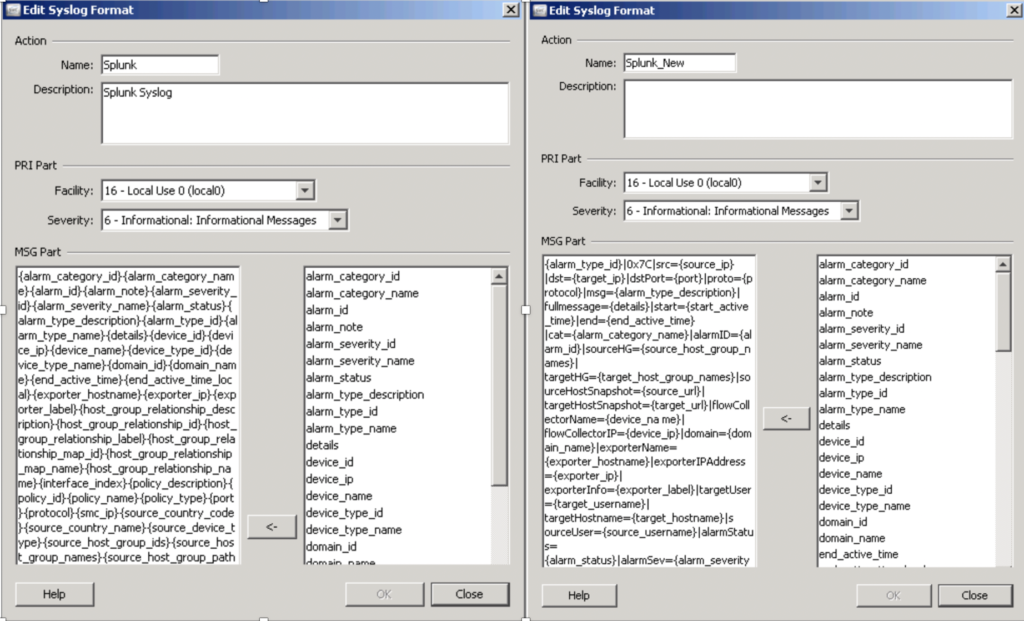Click Close button in left dialog
This screenshot has height=621, width=1024.
(469, 594)
